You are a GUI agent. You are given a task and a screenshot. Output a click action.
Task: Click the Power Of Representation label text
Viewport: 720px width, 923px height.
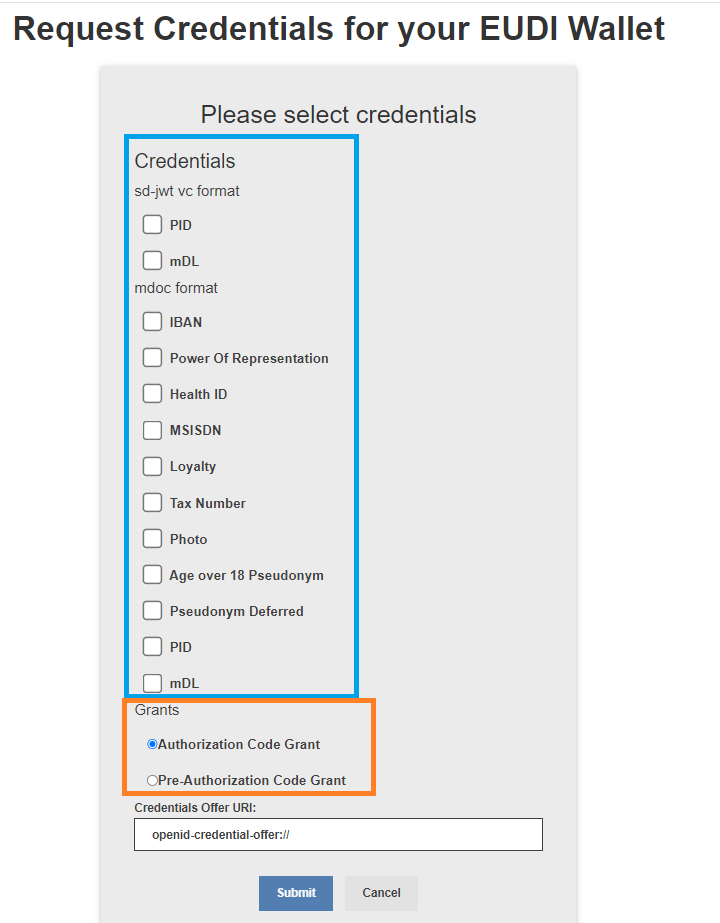(249, 358)
